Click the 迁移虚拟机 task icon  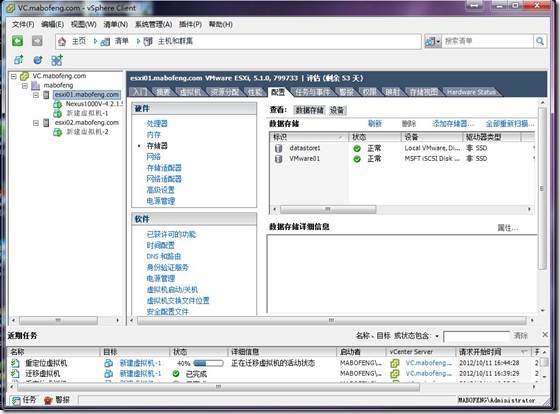click(15, 374)
